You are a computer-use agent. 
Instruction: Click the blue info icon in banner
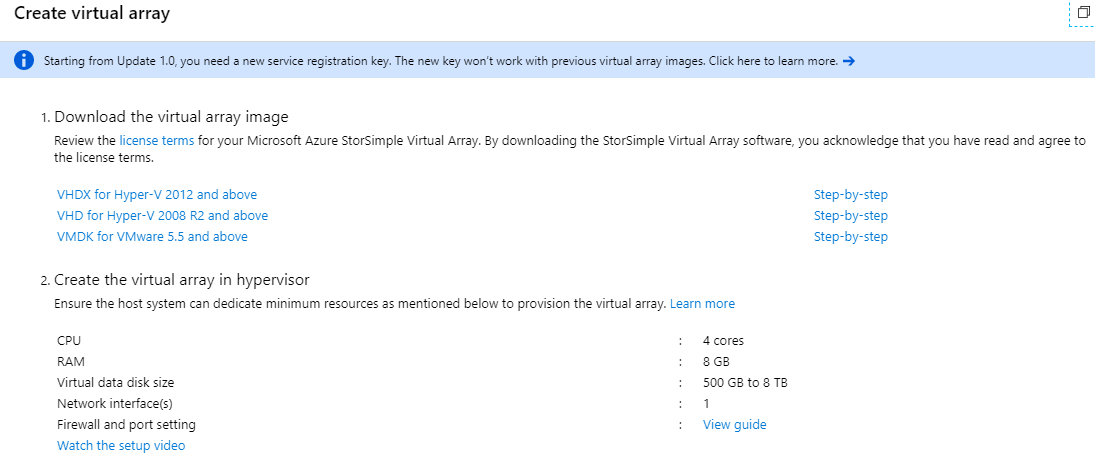pos(24,60)
